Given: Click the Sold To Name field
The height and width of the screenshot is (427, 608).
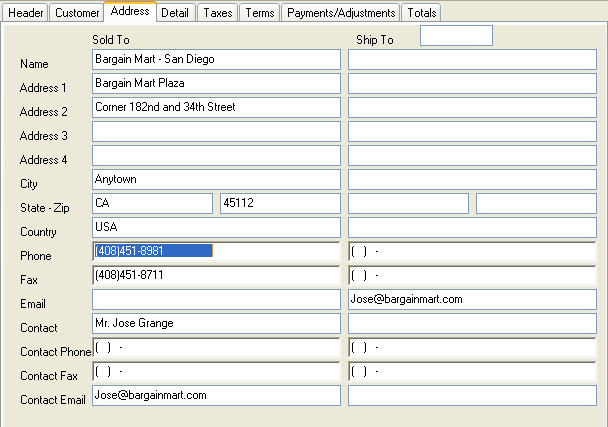Looking at the screenshot, I should coord(216,60).
